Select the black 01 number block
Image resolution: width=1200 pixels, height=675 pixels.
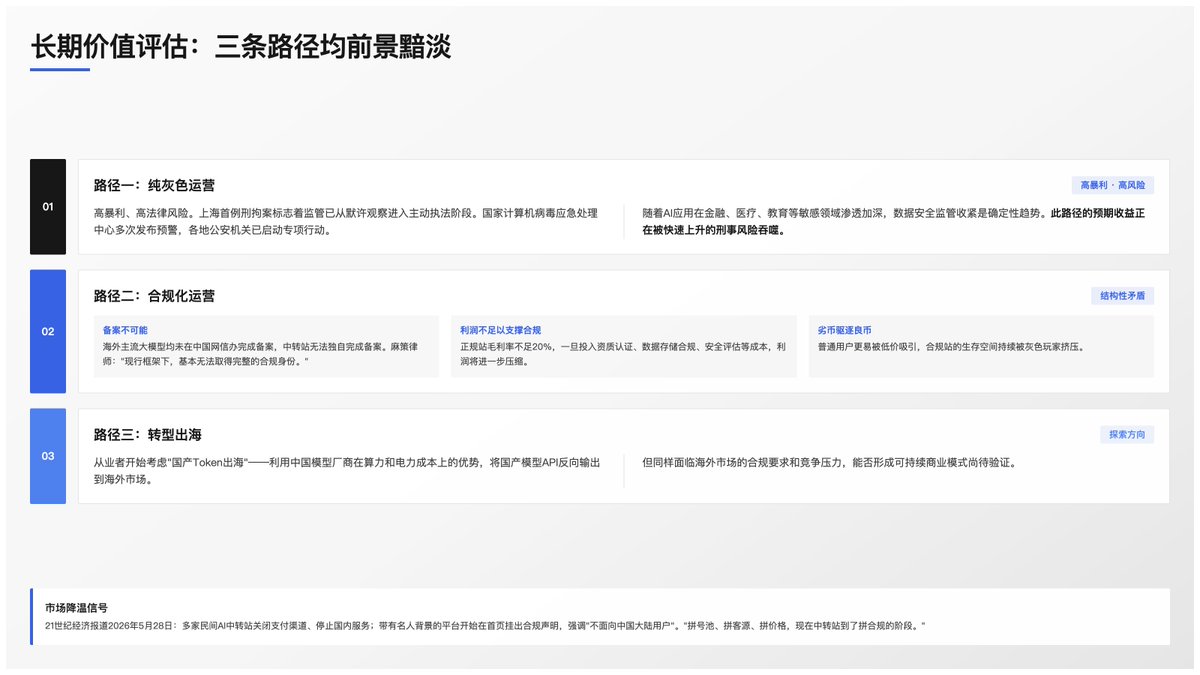(x=48, y=207)
